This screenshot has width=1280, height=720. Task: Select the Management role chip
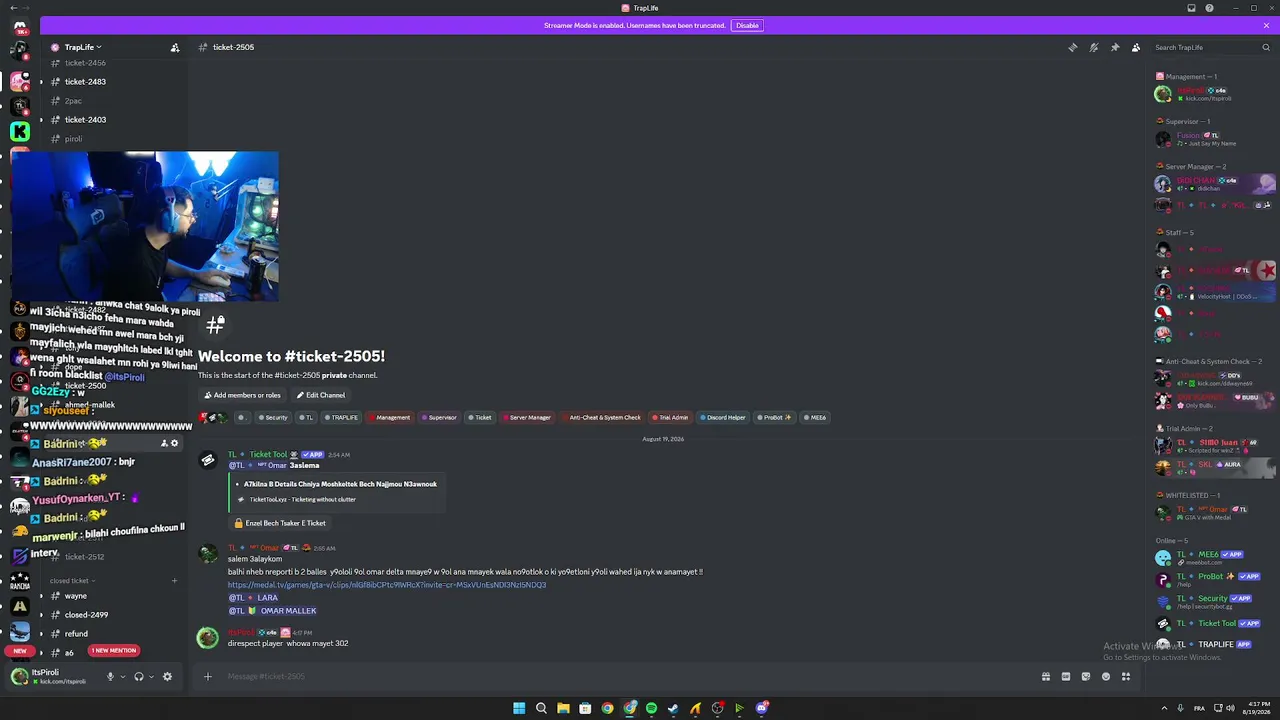pyautogui.click(x=390, y=418)
